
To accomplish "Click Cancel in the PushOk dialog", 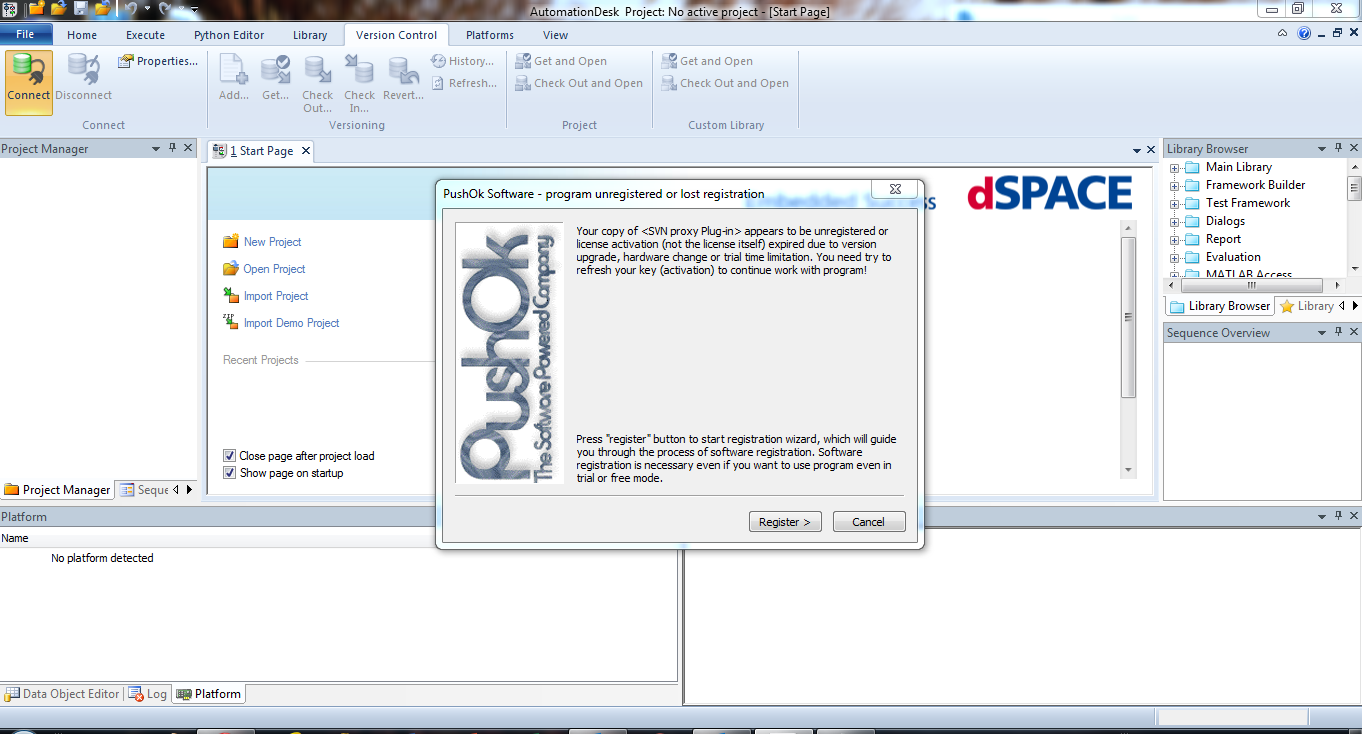I will (868, 522).
